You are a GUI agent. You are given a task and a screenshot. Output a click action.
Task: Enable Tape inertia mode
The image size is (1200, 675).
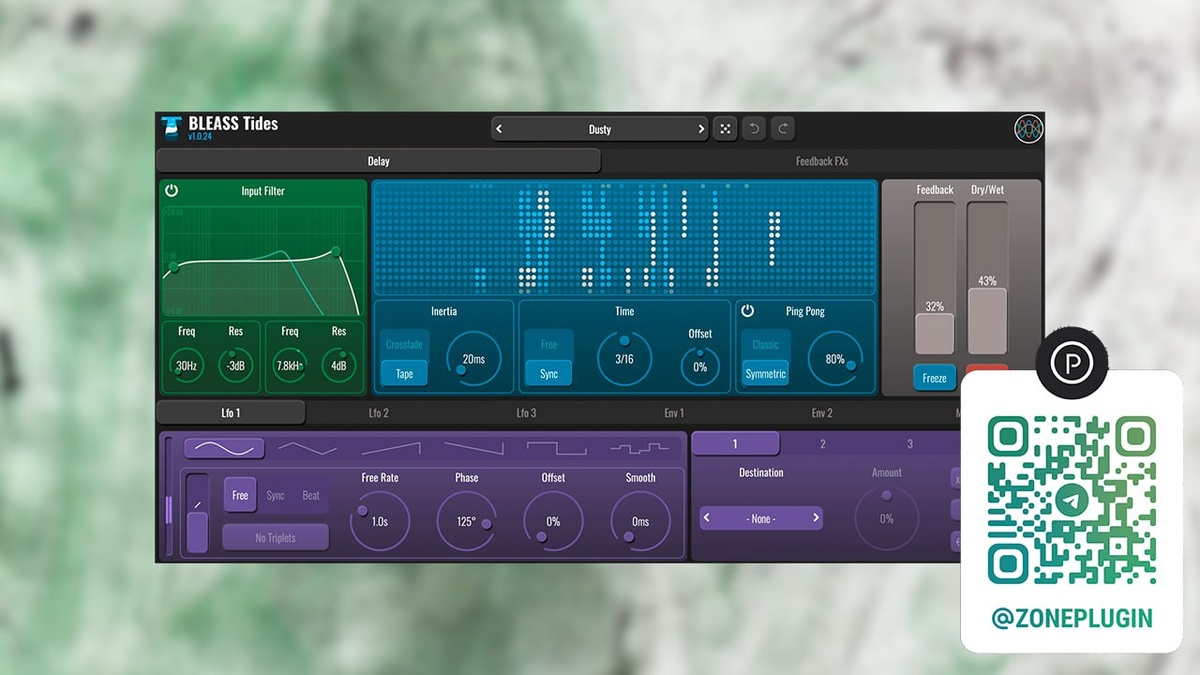(404, 373)
